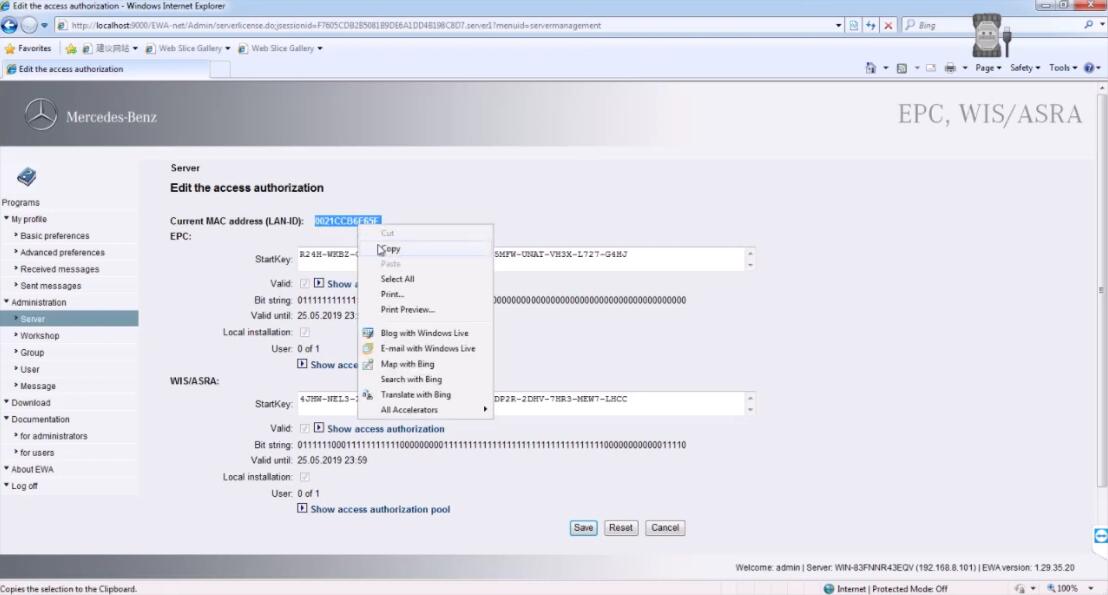The height and width of the screenshot is (595, 1108).
Task: Choose Copy from the context menu
Action: pyautogui.click(x=425, y=249)
